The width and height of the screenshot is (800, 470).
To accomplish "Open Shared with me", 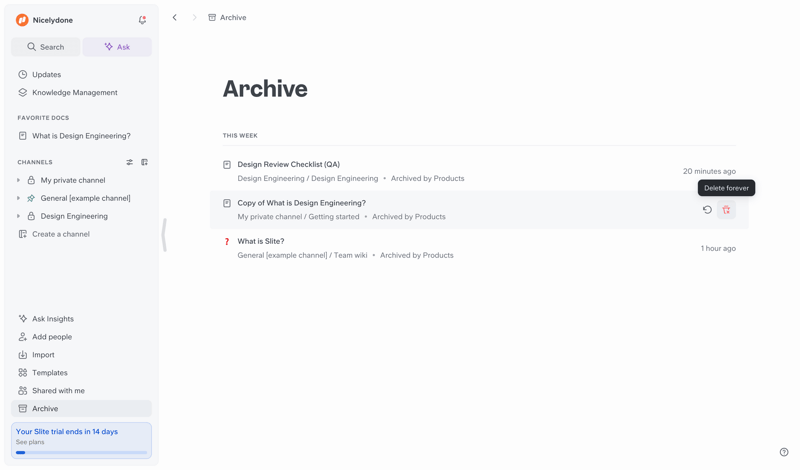I will 58,391.
